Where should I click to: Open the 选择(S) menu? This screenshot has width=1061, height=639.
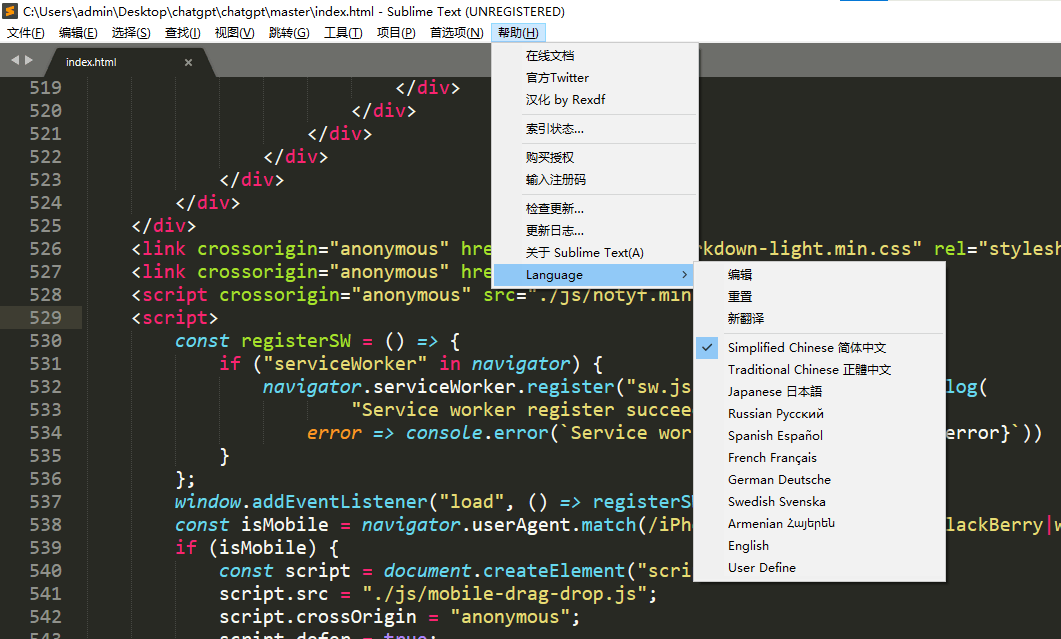(131, 32)
